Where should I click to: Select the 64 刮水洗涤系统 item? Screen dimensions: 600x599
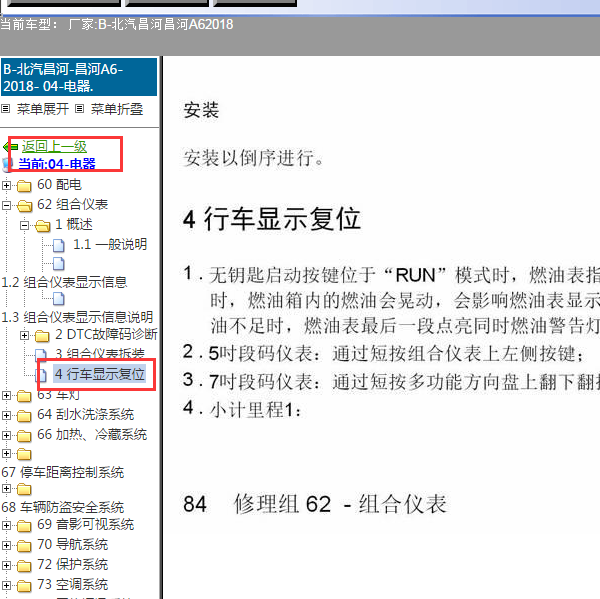pyautogui.click(x=85, y=414)
